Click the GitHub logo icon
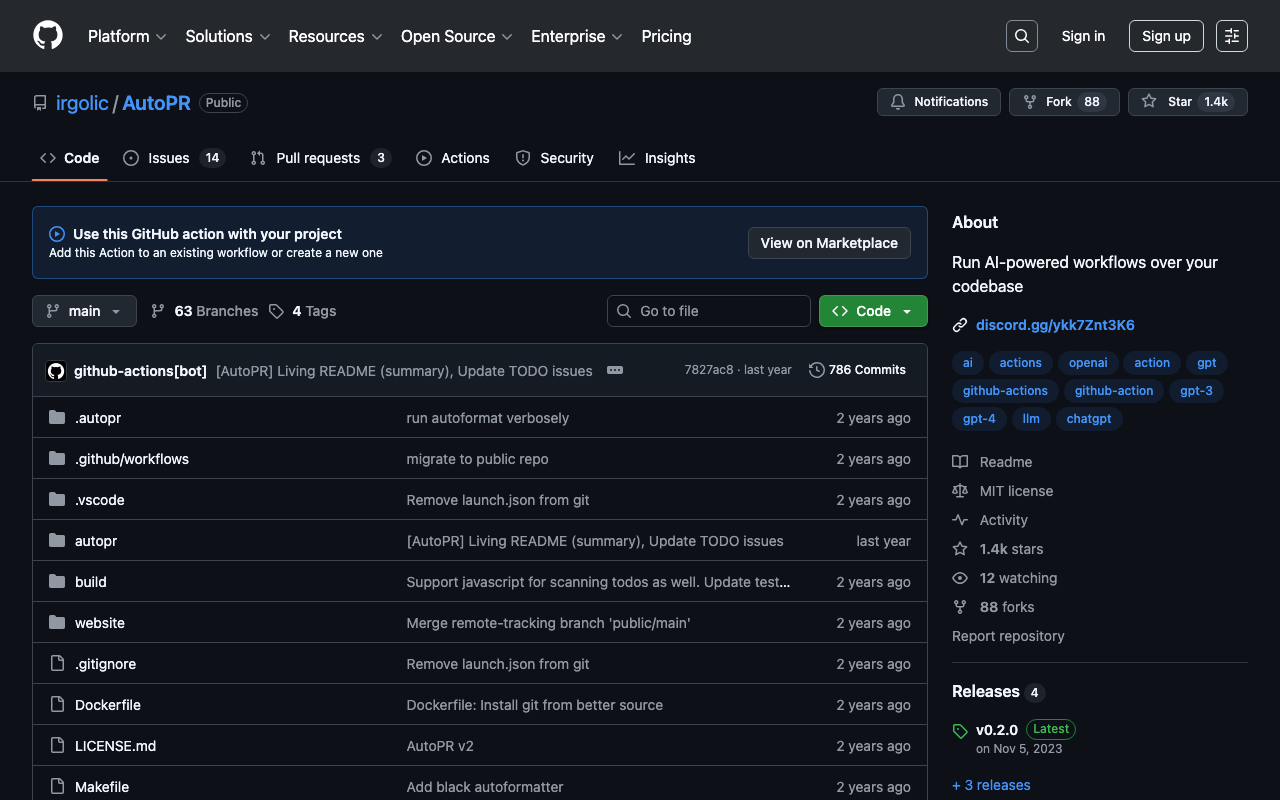 [48, 36]
